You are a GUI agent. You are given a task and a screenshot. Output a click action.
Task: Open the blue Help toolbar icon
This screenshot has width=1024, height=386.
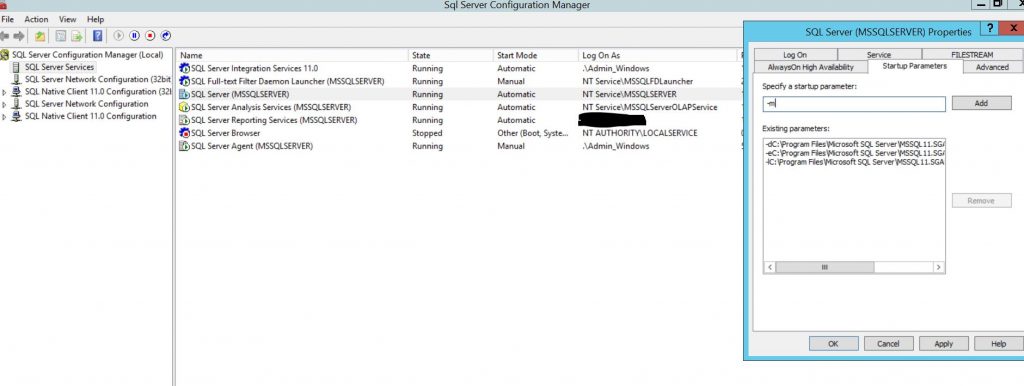point(97,36)
